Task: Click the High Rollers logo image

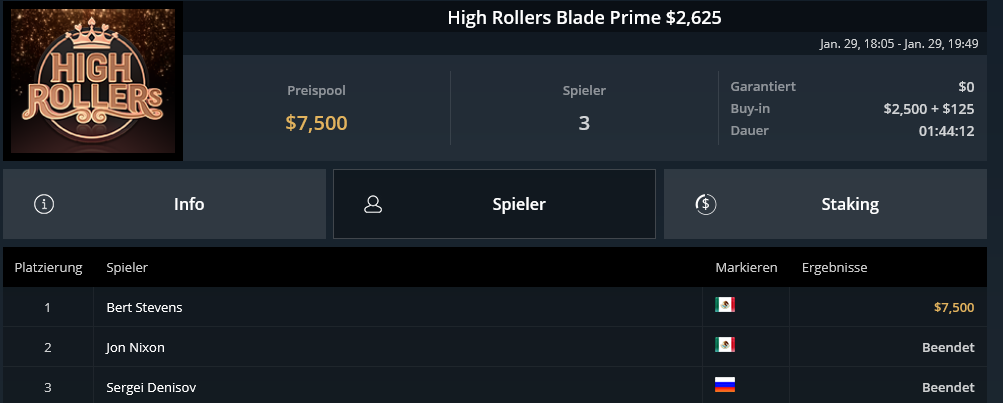Action: pos(93,81)
